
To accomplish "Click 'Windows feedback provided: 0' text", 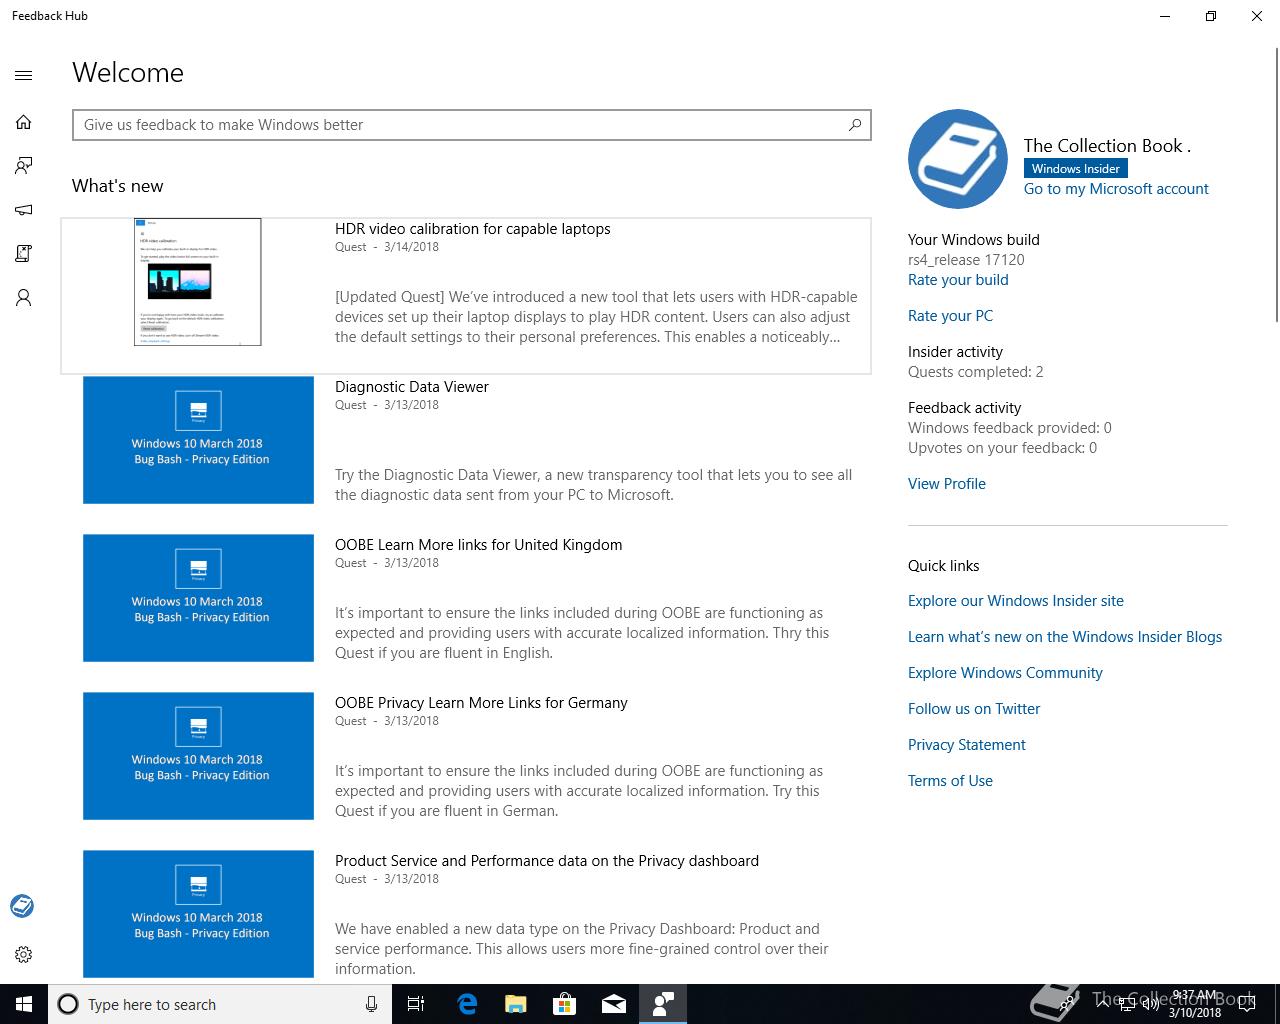I will (x=1010, y=428).
